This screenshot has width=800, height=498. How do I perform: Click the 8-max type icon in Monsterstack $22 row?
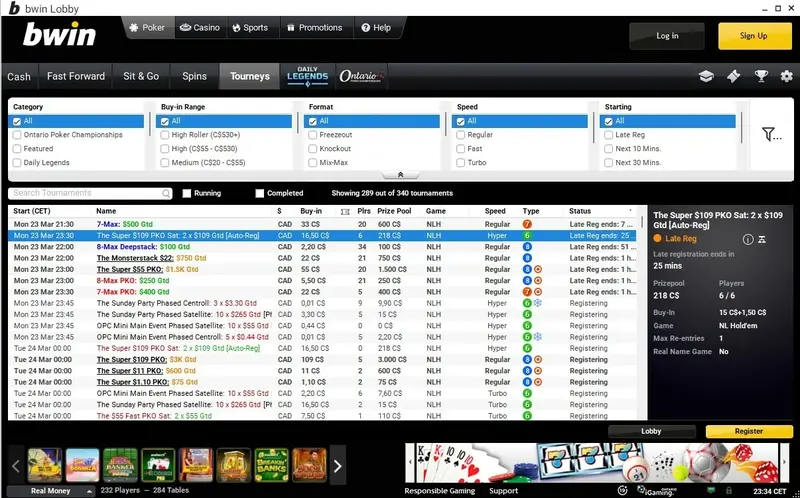[527, 258]
